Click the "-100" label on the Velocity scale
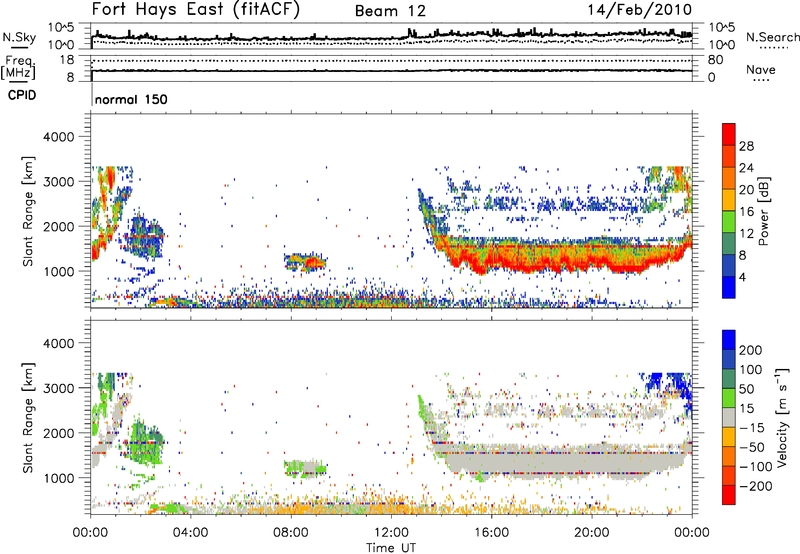 click(755, 467)
